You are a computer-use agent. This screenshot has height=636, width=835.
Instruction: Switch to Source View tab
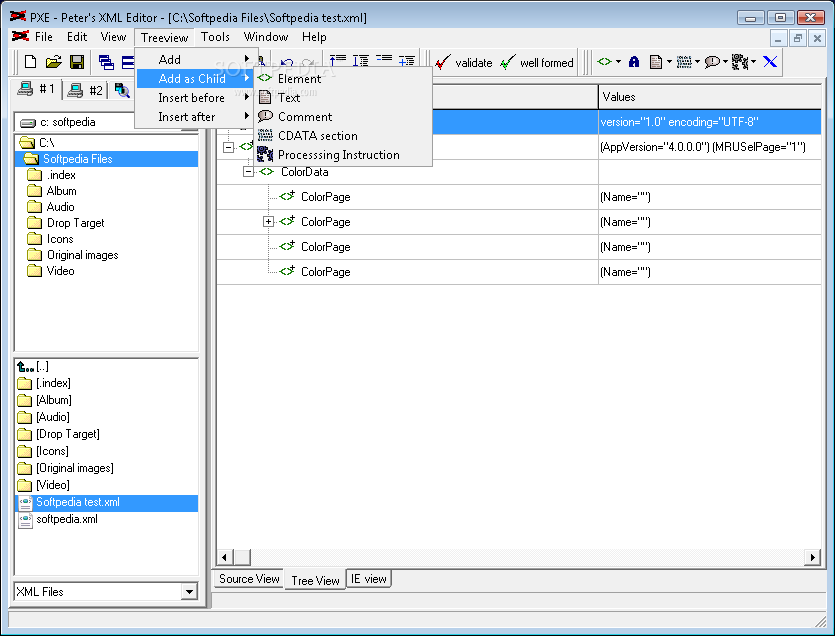[x=249, y=579]
